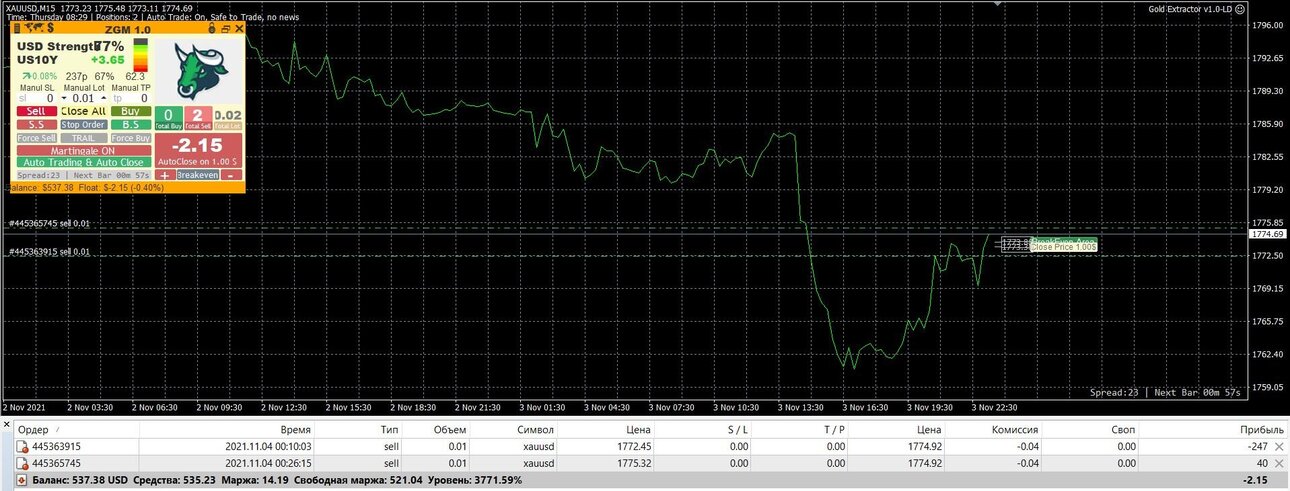Viewport: 1290px width, 491px height.
Task: Click the Force Buy button
Action: tap(131, 138)
